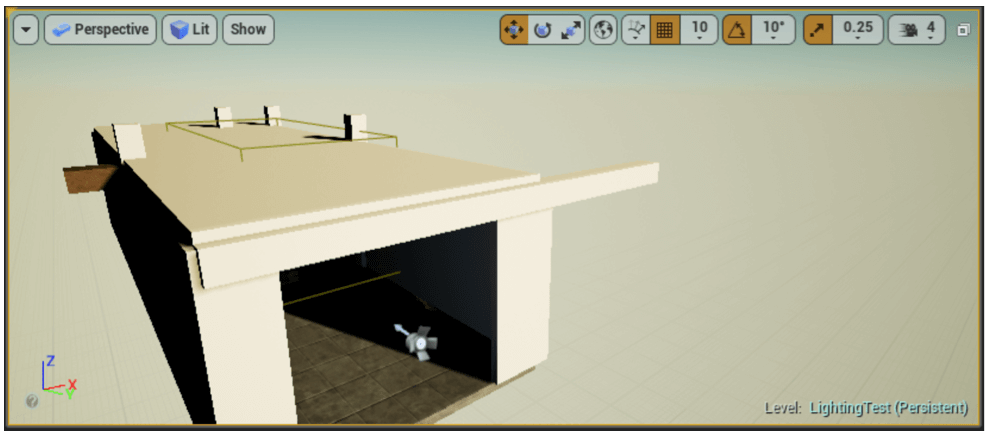Toggle scale snapping
Viewport: 988px width, 436px height.
tap(818, 30)
